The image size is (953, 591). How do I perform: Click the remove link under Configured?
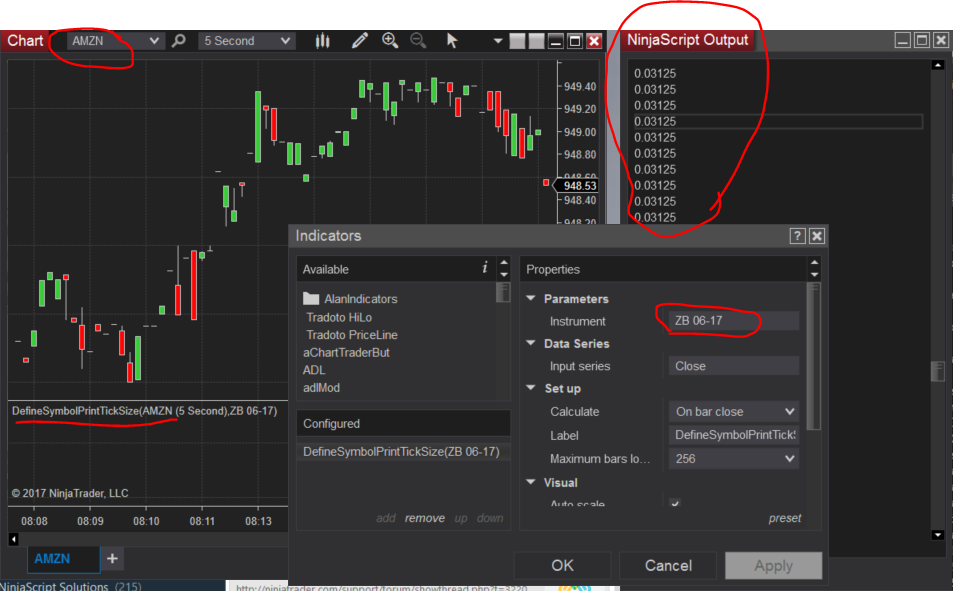coord(424,518)
